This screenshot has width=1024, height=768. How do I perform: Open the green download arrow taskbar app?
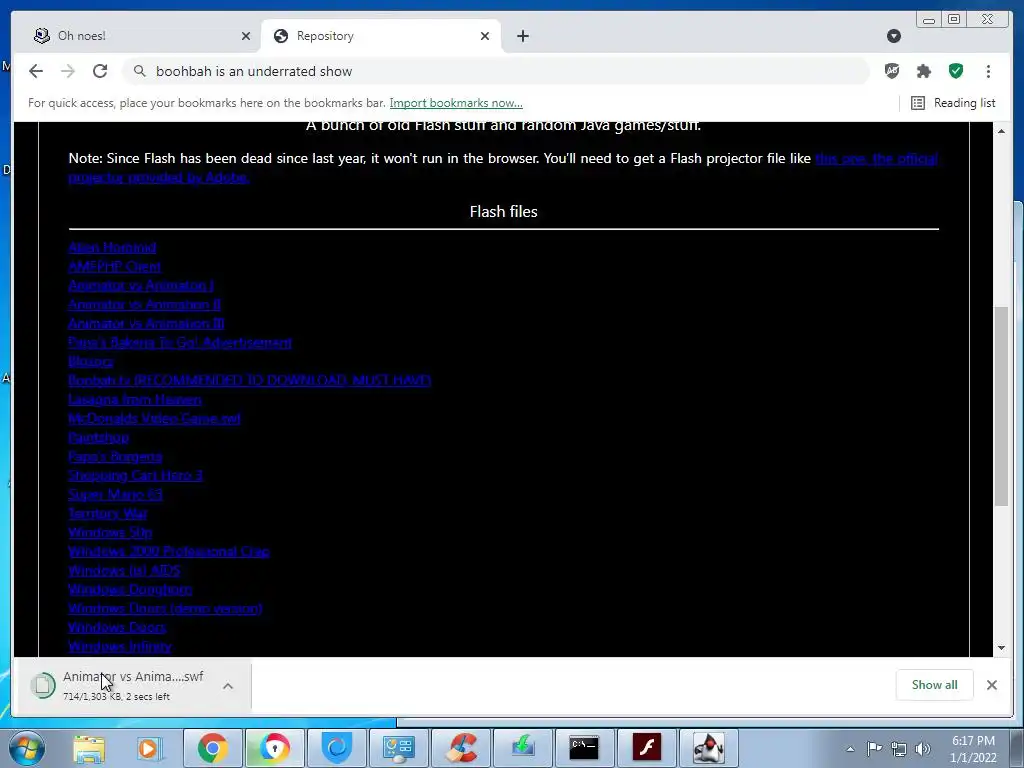(522, 748)
